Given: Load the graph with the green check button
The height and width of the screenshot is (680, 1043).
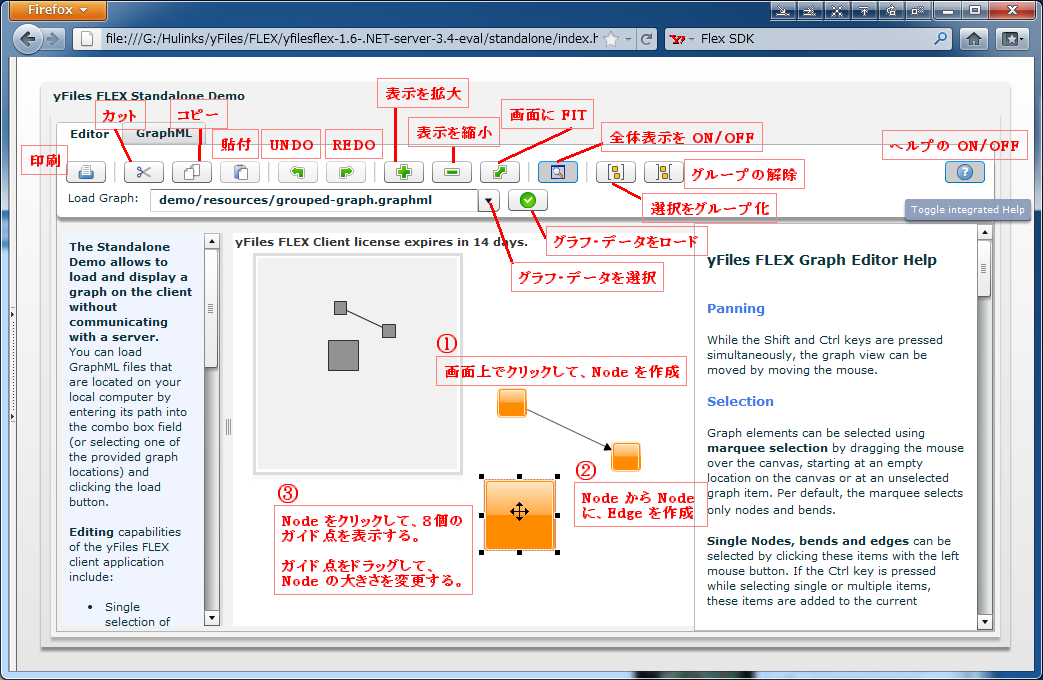Looking at the screenshot, I should pos(527,200).
